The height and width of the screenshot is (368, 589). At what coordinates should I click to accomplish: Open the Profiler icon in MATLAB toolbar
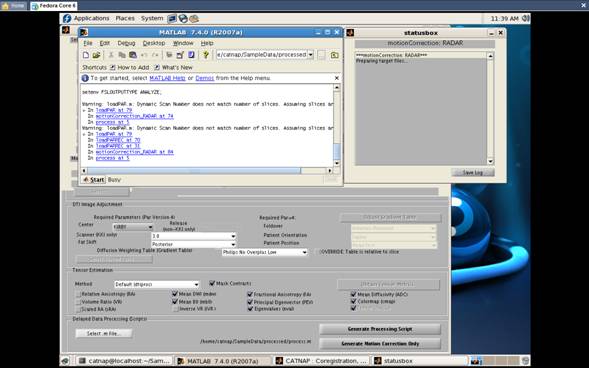coord(191,55)
